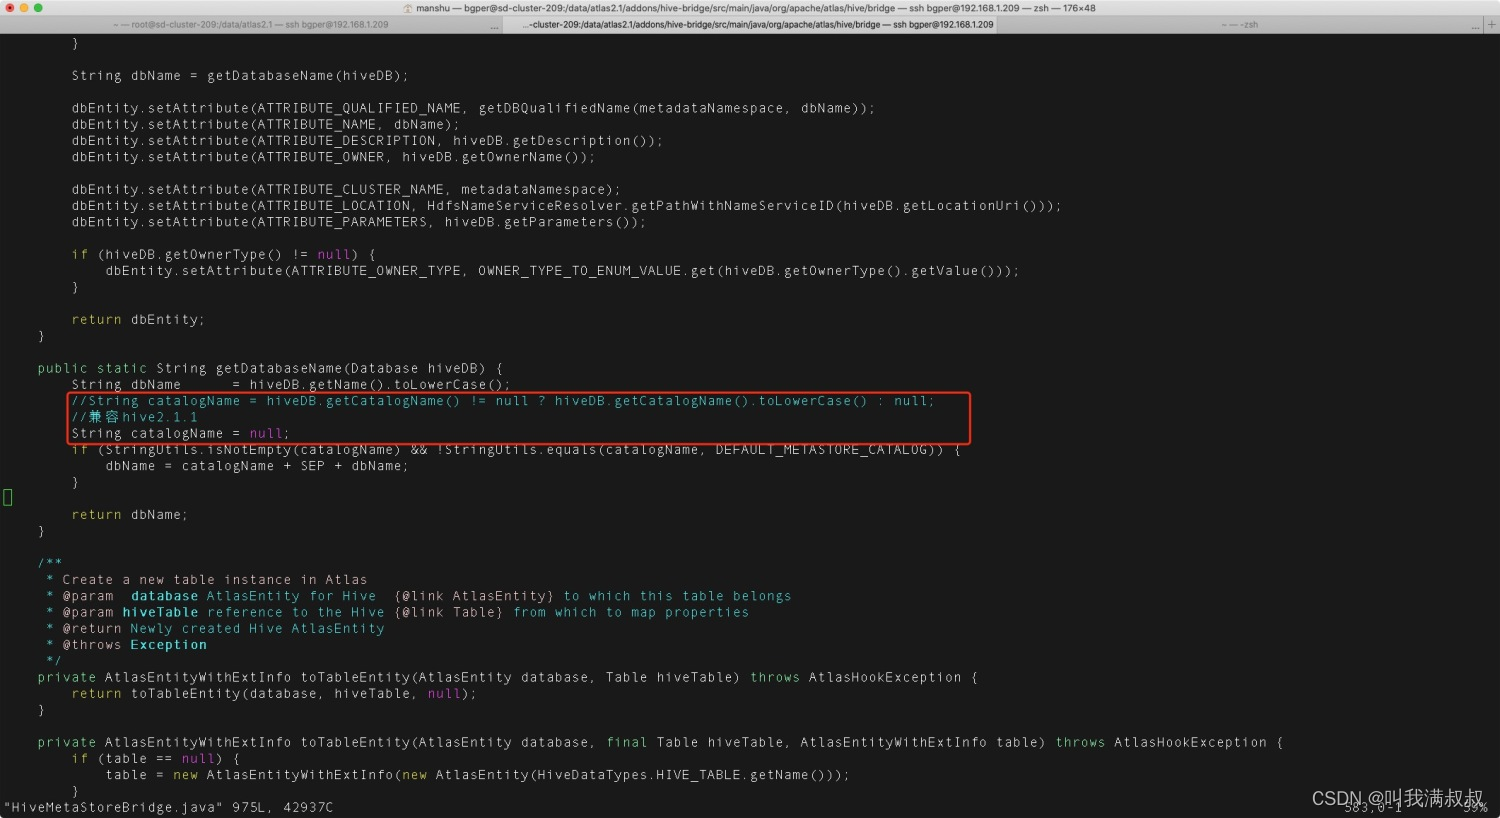Click 'if (hiveDB.getOwnerType() != null) {' line
The width and height of the screenshot is (1500, 818).
(223, 255)
